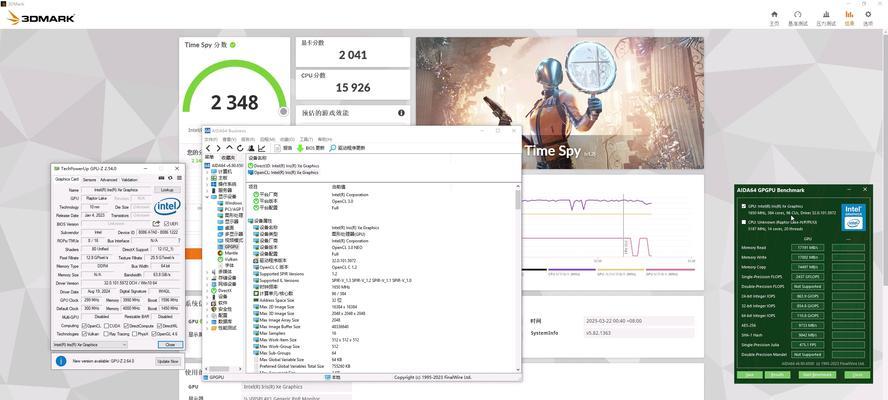The image size is (888, 400).
Task: Open the 3DMark benchmarks tab icon
Action: [x=797, y=14]
